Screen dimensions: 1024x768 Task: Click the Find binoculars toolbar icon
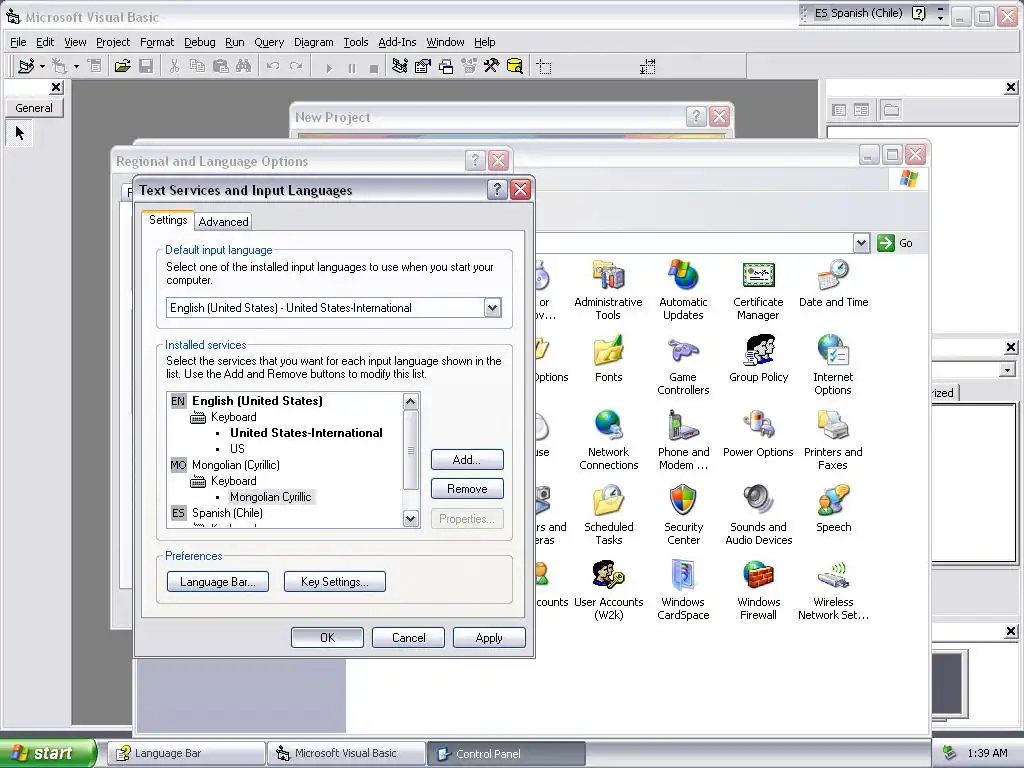[244, 66]
